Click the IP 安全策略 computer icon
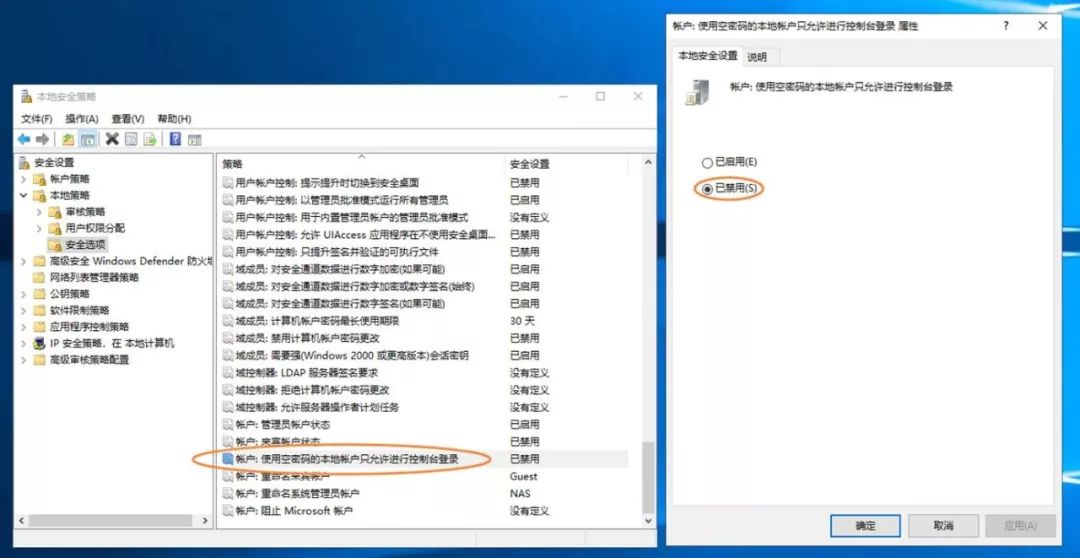The image size is (1080, 558). [39, 343]
